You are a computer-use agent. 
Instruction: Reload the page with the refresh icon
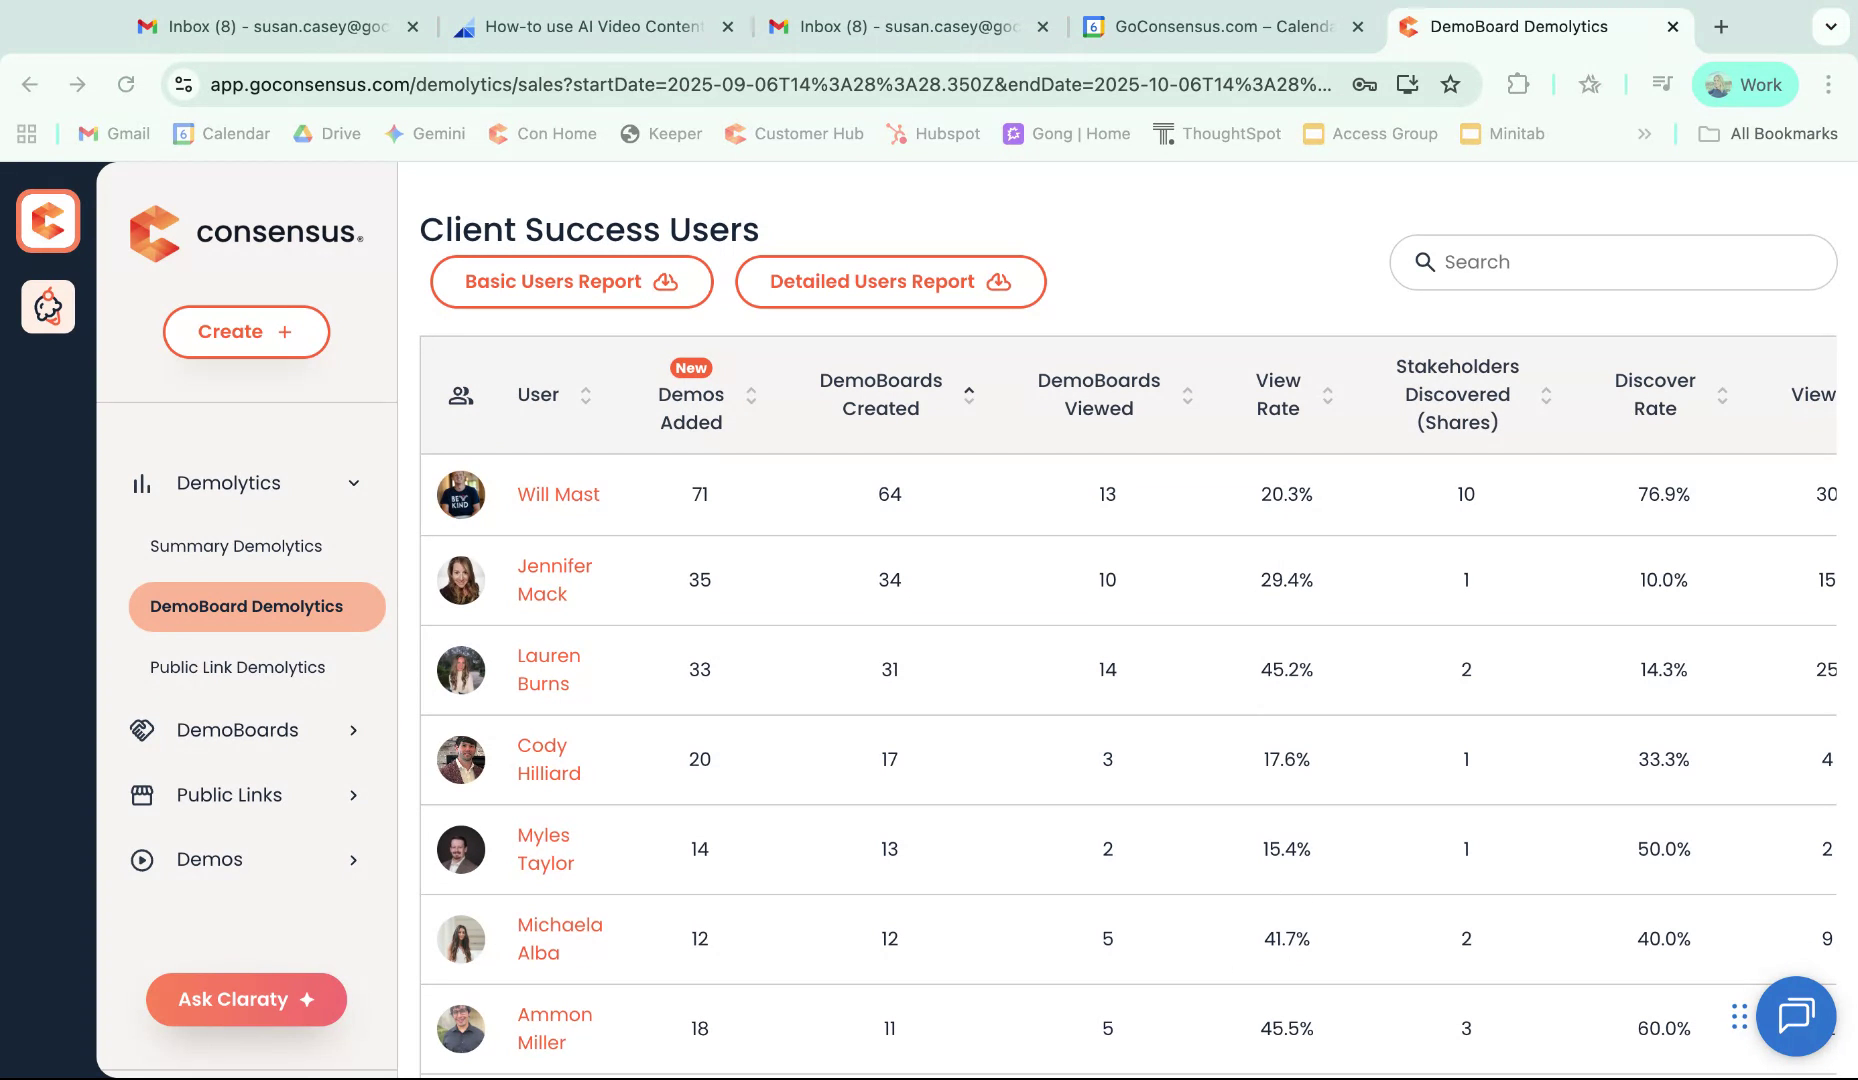point(126,85)
